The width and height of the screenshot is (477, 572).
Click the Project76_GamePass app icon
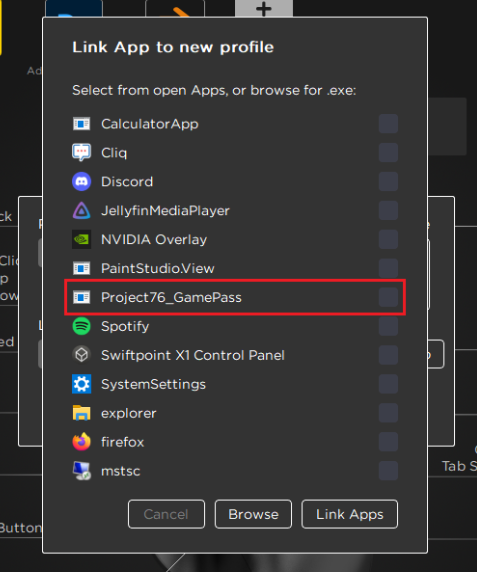click(x=81, y=297)
